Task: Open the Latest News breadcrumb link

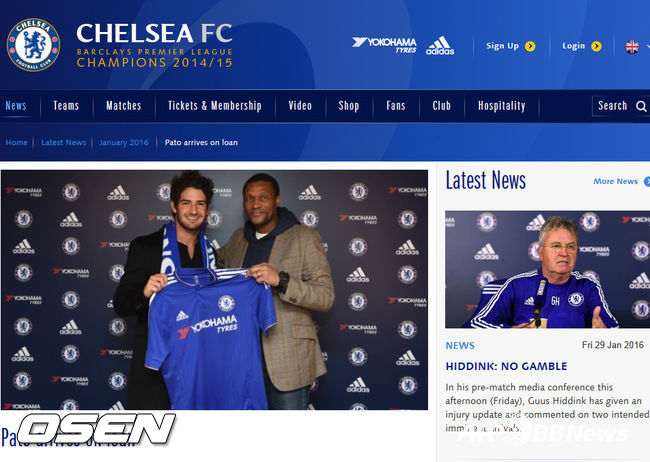Action: 63,142
